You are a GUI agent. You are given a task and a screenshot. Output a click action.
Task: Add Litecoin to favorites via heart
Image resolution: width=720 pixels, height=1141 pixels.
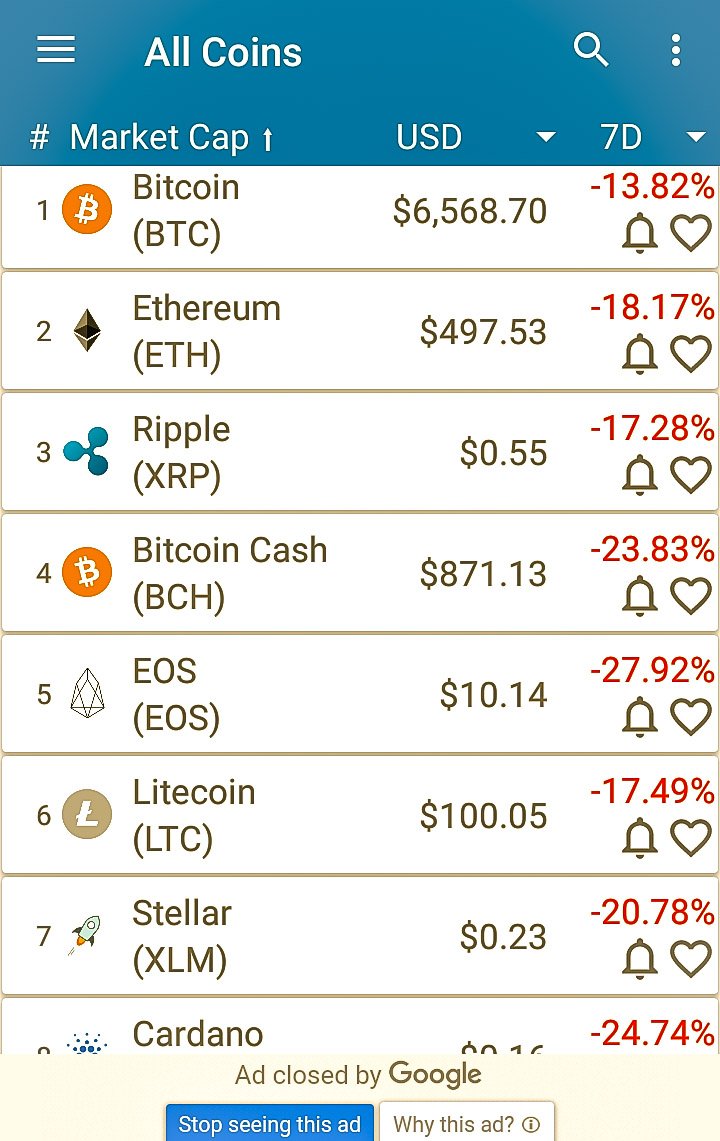[x=690, y=838]
